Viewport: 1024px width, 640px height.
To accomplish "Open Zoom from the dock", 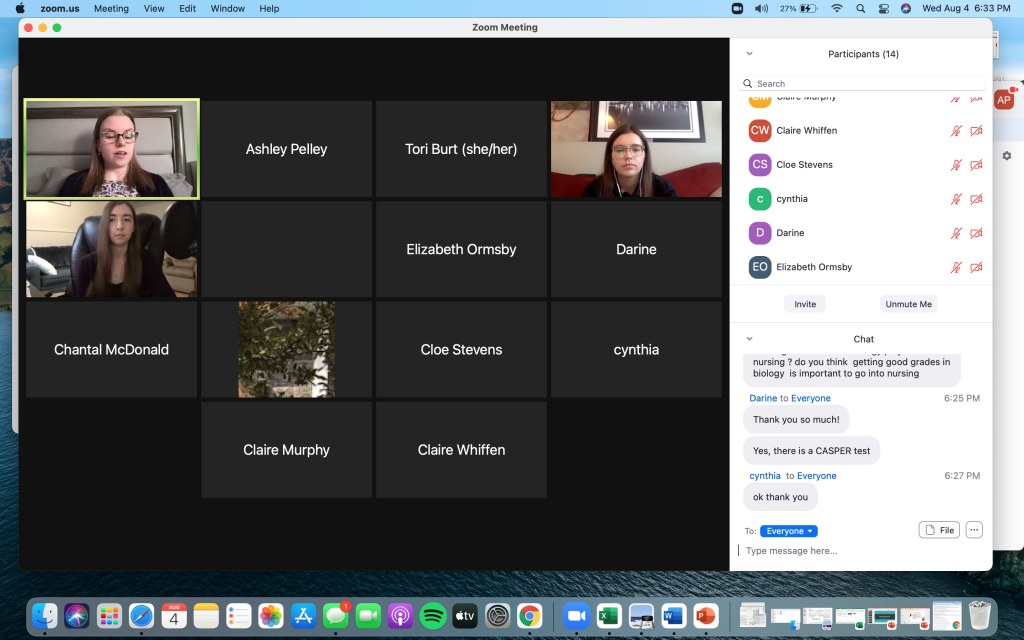I will [x=575, y=615].
